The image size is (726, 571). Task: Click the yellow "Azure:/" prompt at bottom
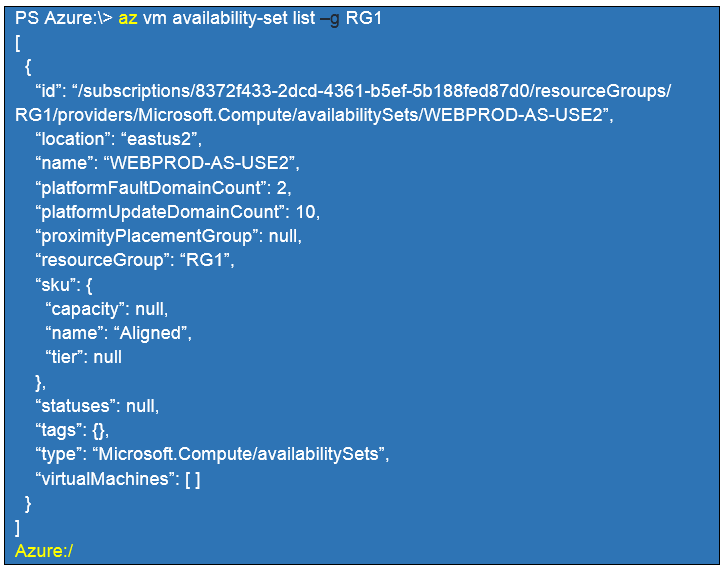[x=44, y=551]
